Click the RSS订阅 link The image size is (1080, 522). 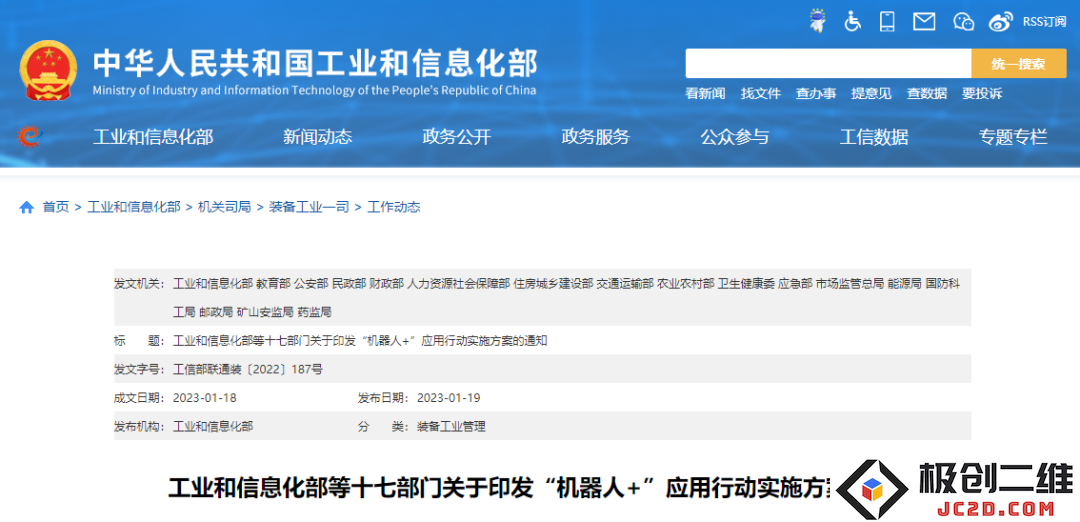(x=1044, y=22)
